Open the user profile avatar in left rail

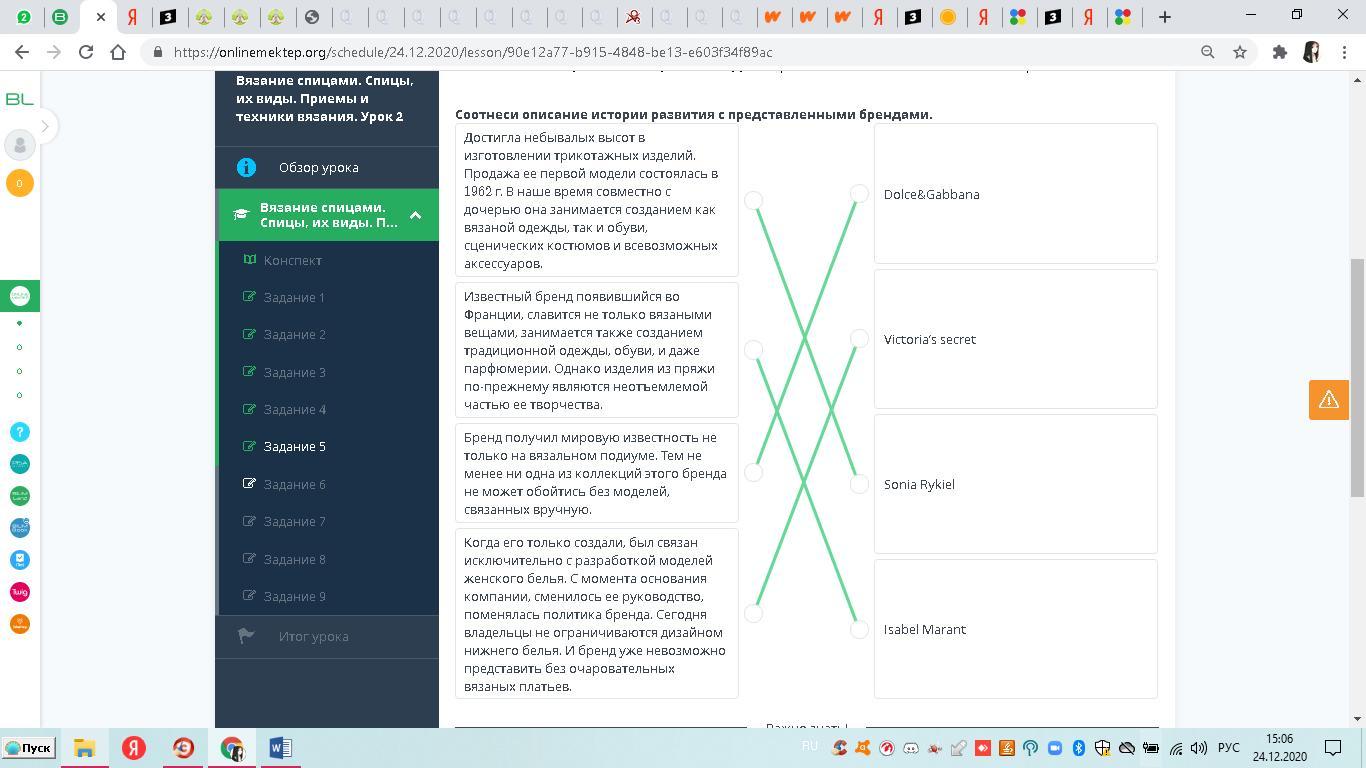[19, 145]
